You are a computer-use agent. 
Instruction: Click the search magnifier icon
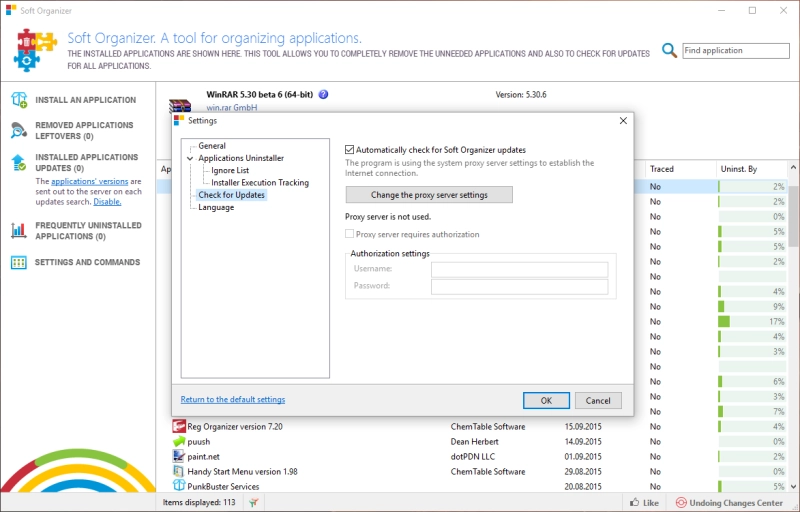pos(669,50)
